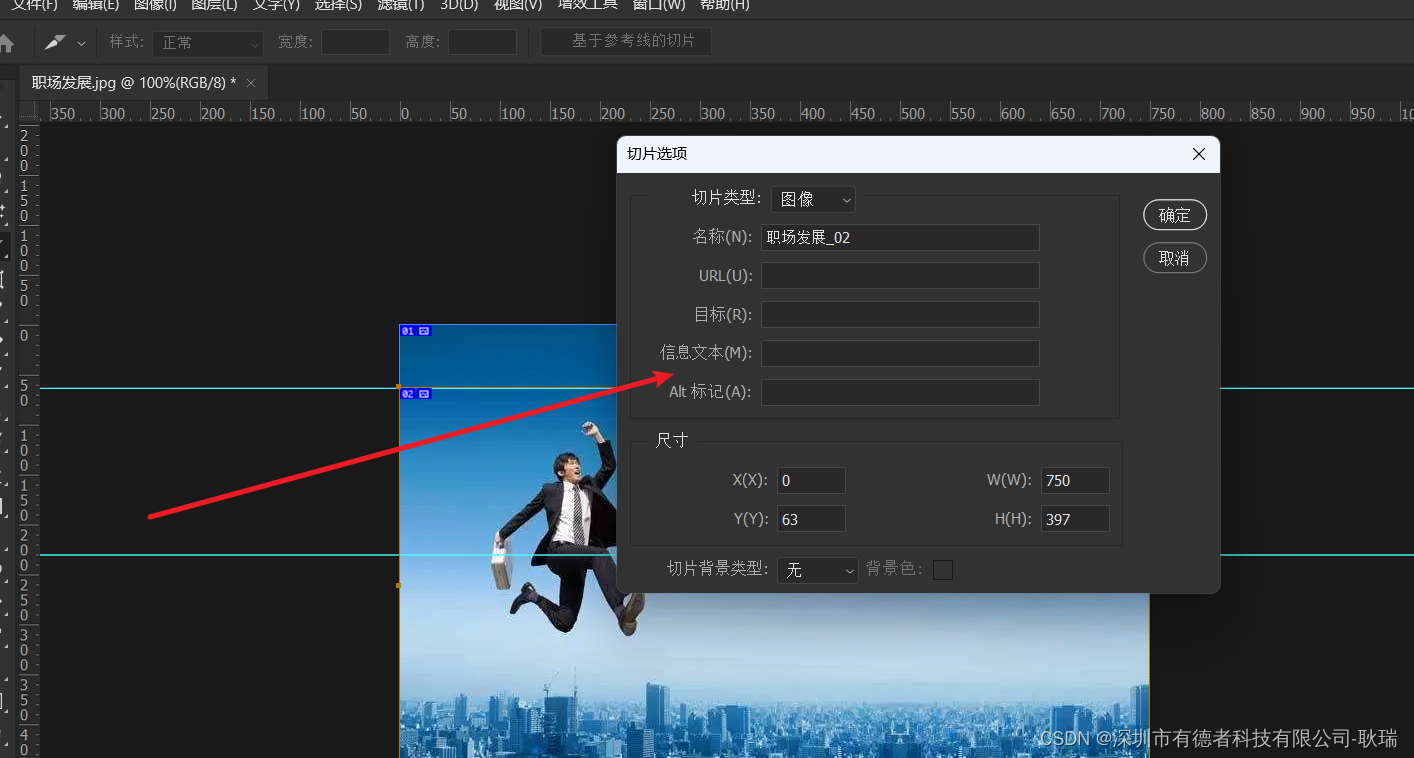Image resolution: width=1414 pixels, height=758 pixels.
Task: Click the 切片选项 dialog title text
Action: click(x=657, y=154)
